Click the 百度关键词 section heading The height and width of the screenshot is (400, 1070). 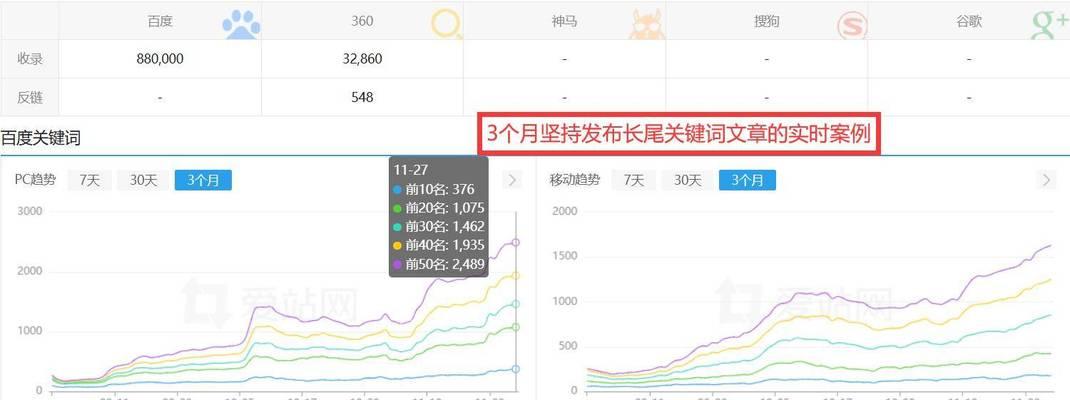(x=41, y=138)
